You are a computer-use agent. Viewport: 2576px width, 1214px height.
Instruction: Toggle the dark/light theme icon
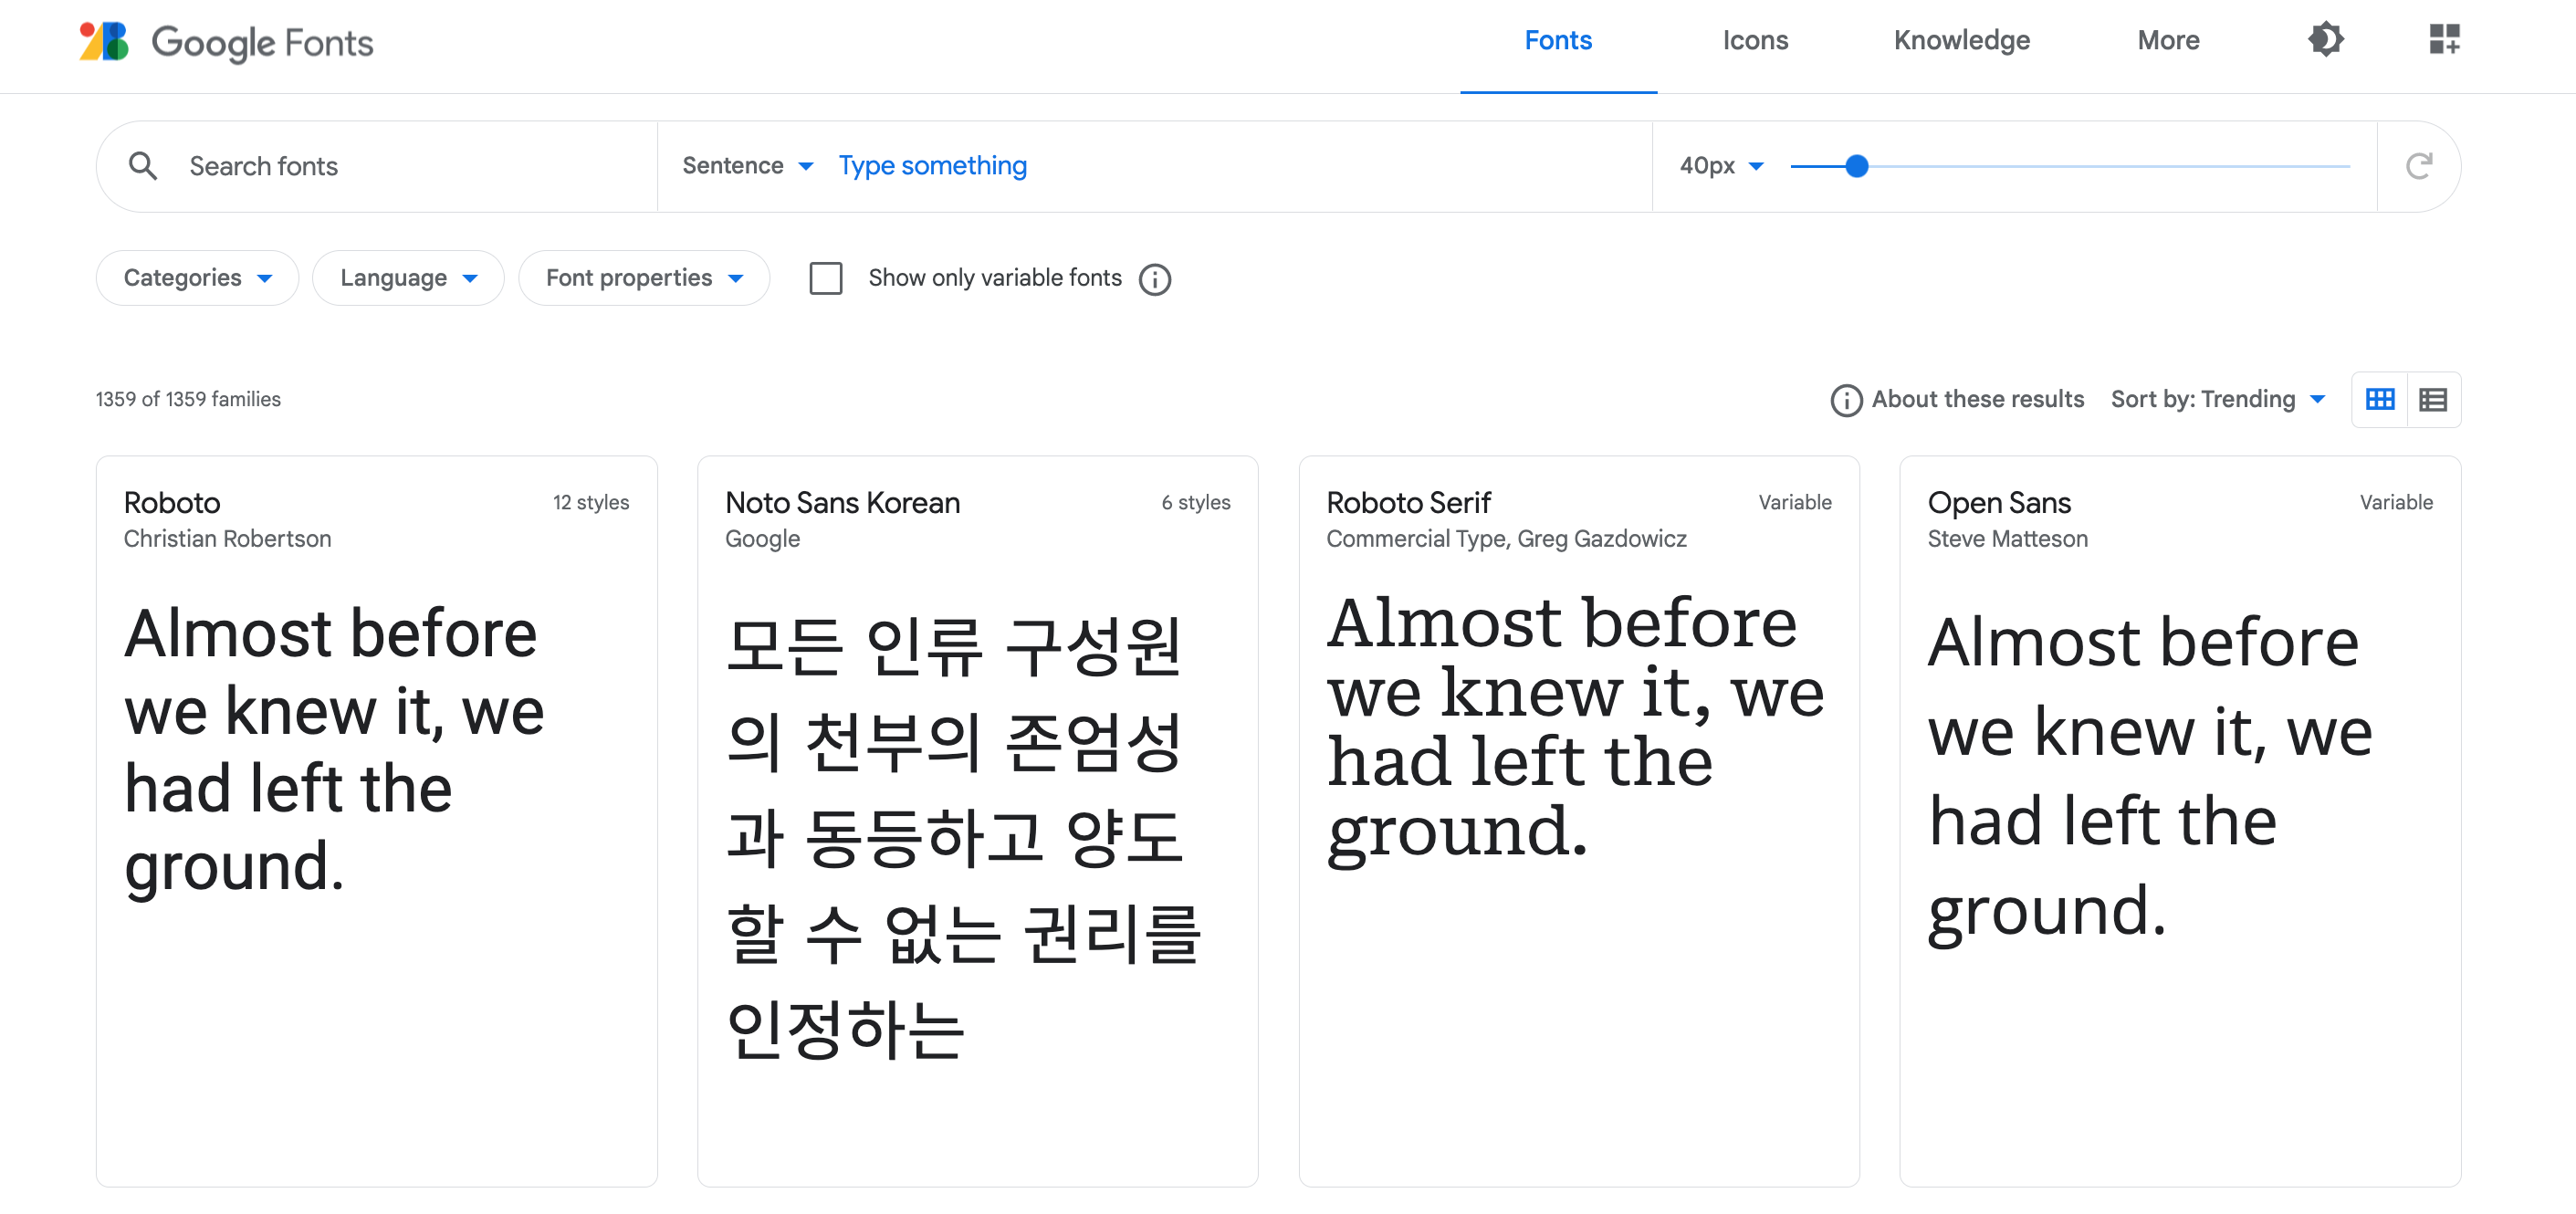[x=2325, y=40]
